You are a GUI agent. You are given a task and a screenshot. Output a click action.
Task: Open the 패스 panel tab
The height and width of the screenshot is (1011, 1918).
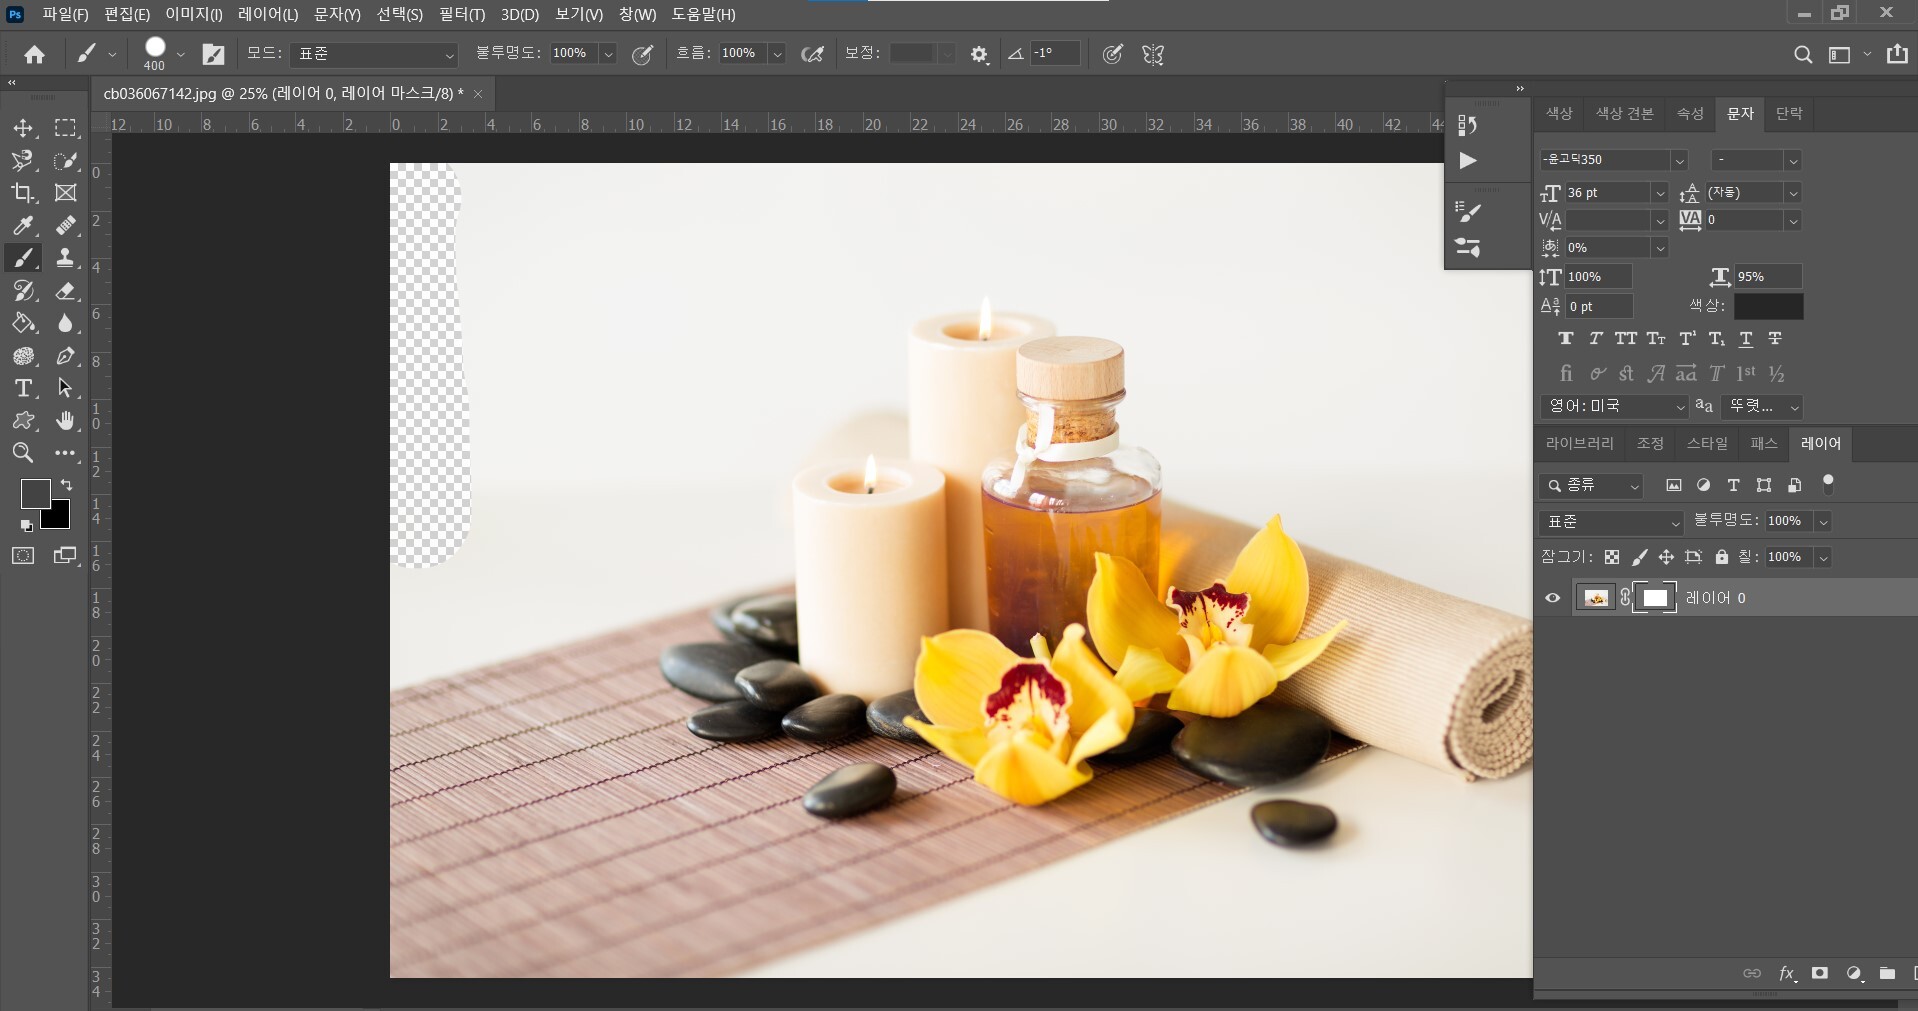coord(1763,443)
